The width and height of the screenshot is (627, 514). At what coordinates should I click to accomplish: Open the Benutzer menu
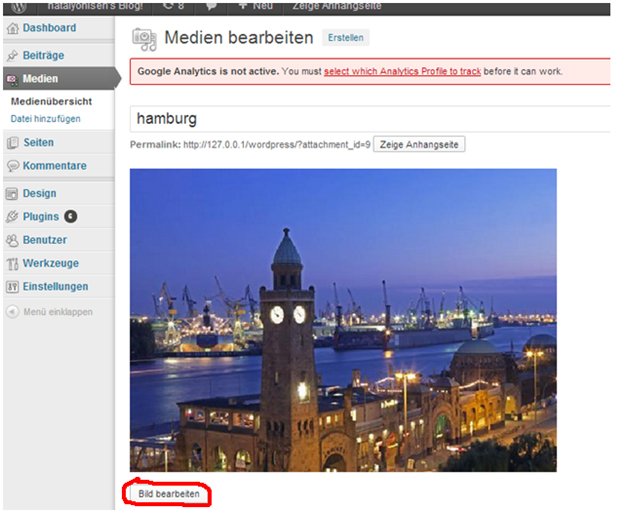[x=45, y=240]
